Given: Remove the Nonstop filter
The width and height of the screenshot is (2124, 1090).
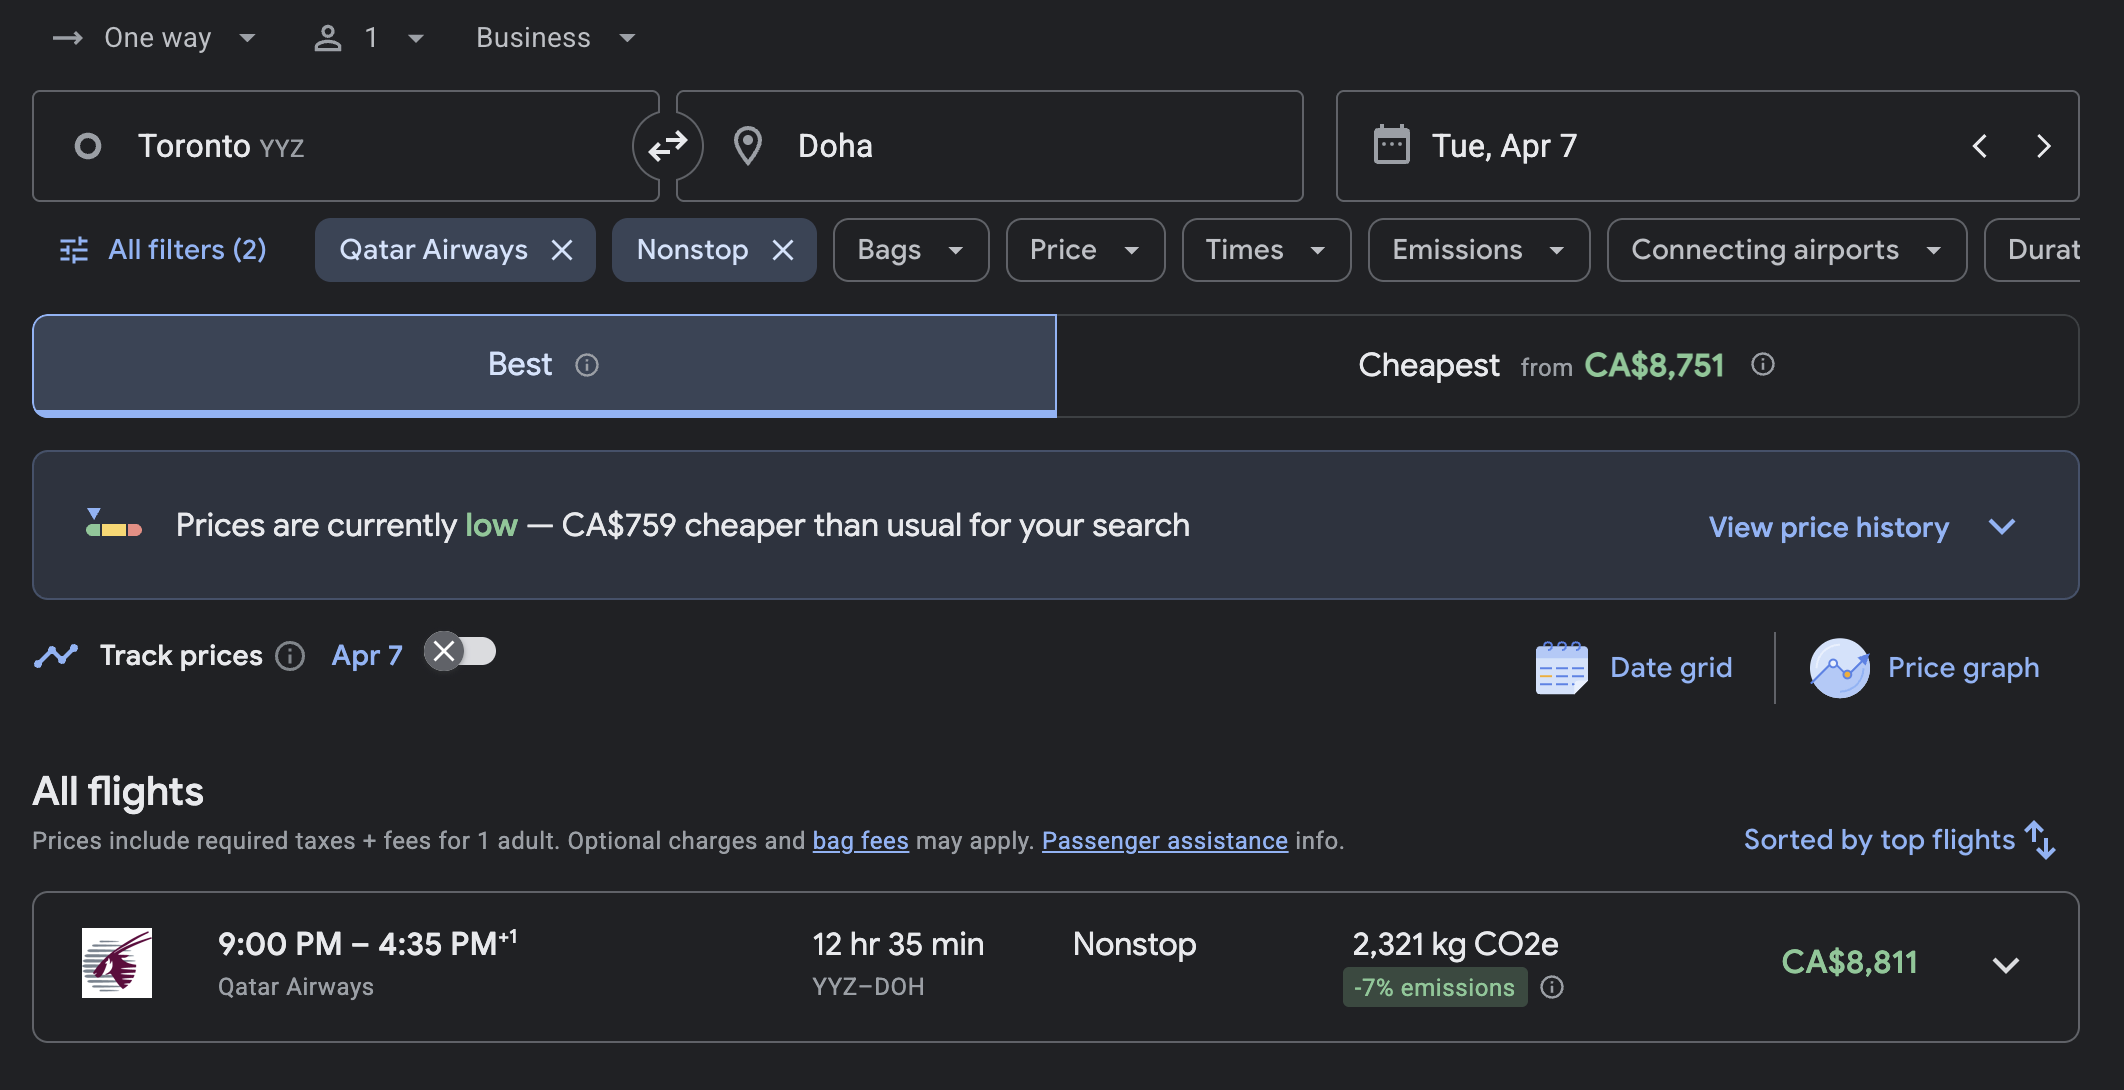Looking at the screenshot, I should pos(783,250).
